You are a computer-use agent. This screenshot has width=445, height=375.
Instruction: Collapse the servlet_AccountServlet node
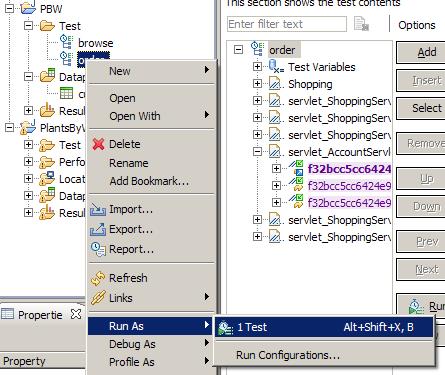(257, 152)
